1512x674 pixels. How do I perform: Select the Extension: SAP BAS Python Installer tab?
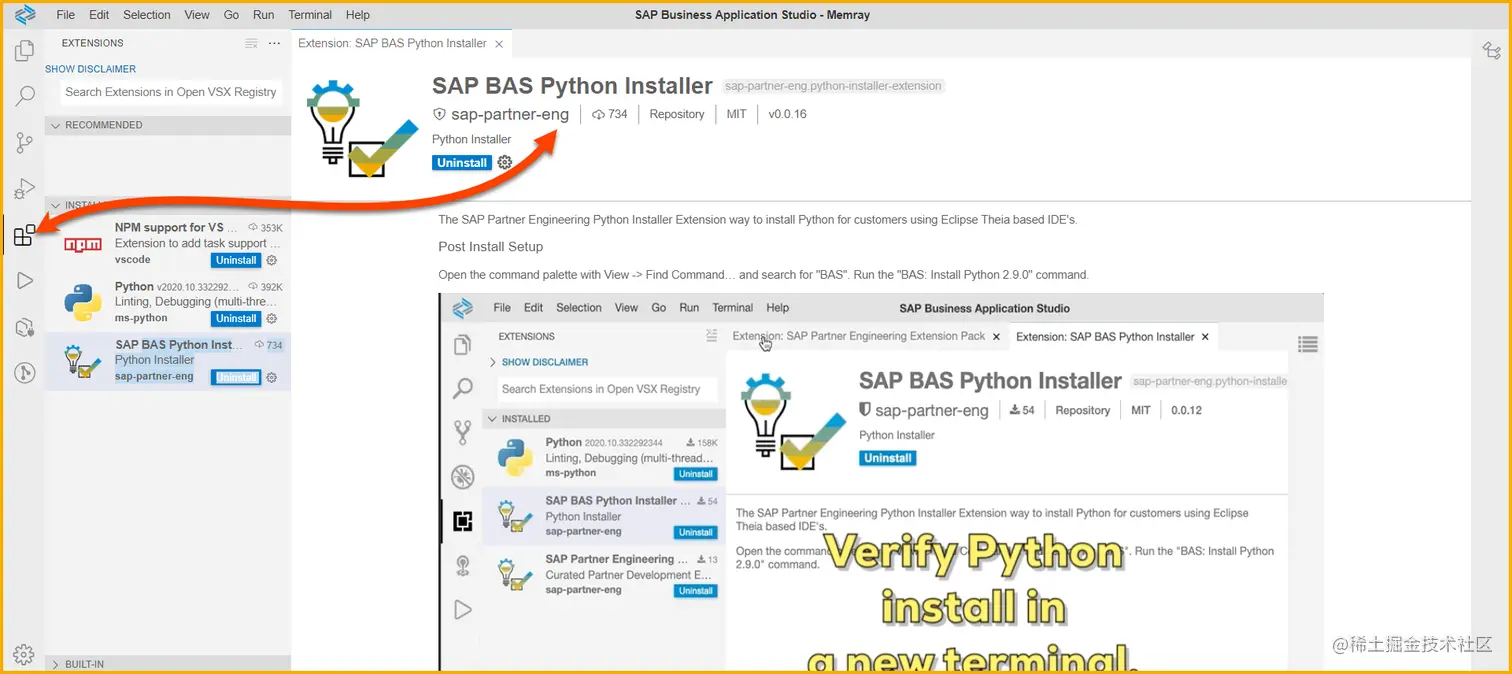point(401,44)
